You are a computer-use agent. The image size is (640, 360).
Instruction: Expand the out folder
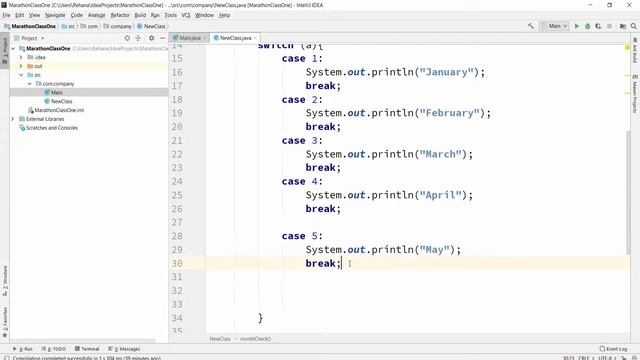(21, 66)
